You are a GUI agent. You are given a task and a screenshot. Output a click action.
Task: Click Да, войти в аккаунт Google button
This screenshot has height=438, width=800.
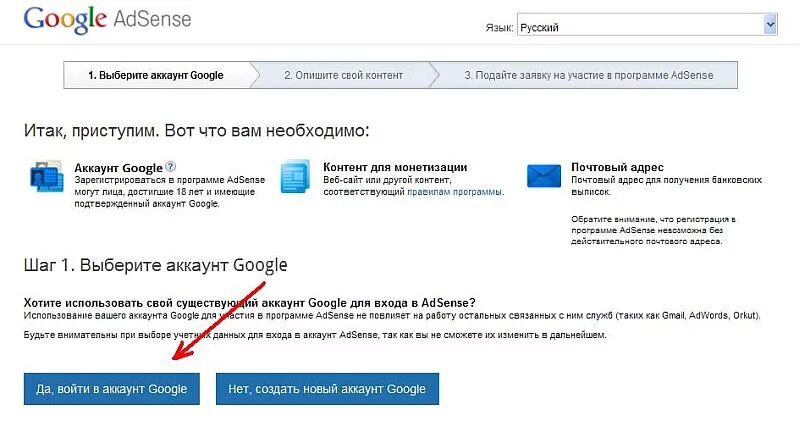(112, 389)
